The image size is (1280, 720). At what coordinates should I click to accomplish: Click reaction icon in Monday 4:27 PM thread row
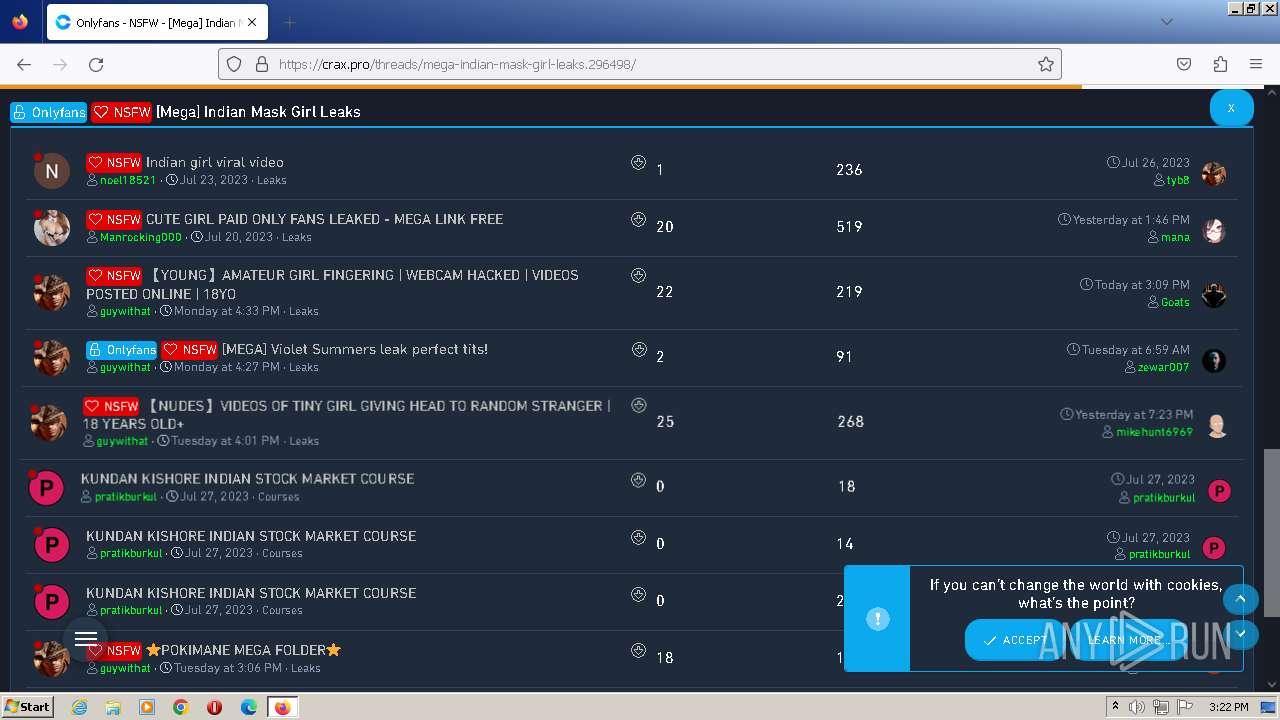[x=638, y=349]
